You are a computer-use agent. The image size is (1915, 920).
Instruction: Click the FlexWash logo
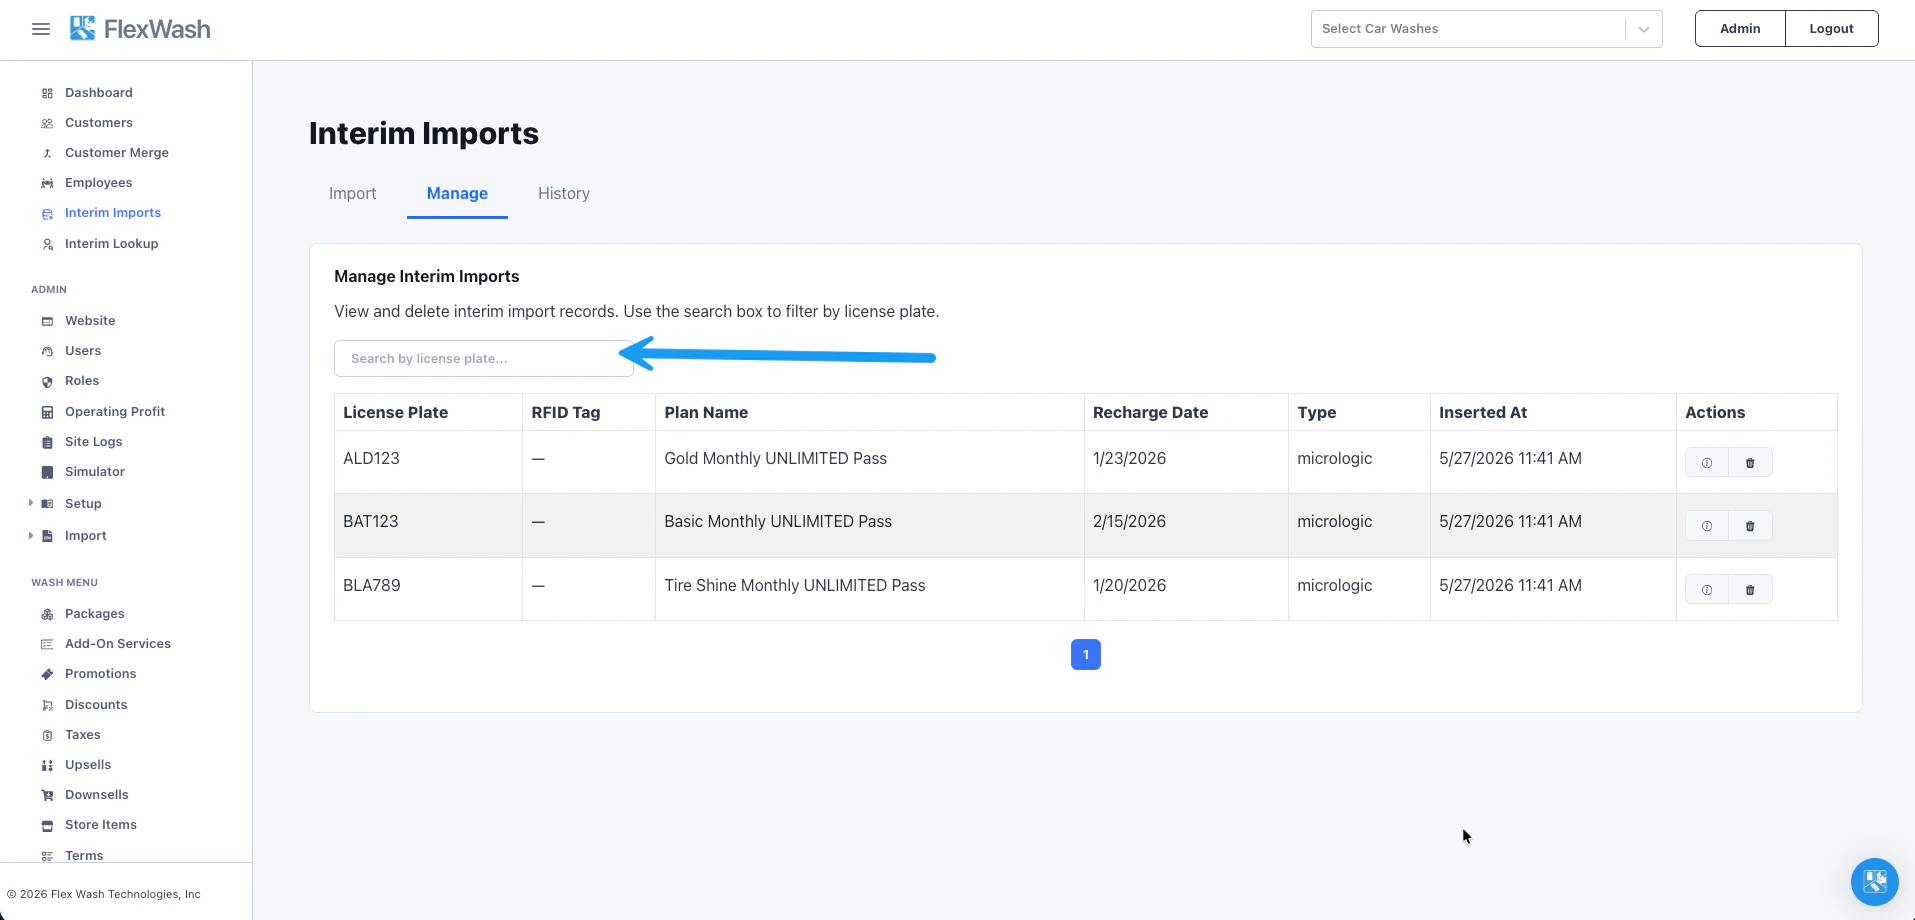140,29
